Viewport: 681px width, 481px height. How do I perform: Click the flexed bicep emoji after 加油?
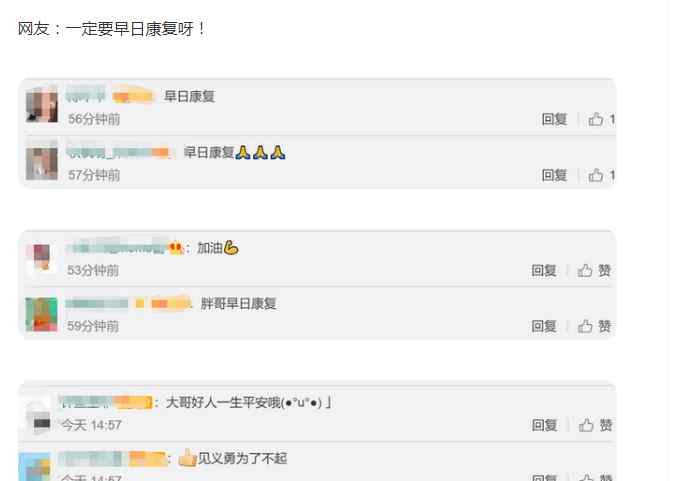pyautogui.click(x=231, y=248)
